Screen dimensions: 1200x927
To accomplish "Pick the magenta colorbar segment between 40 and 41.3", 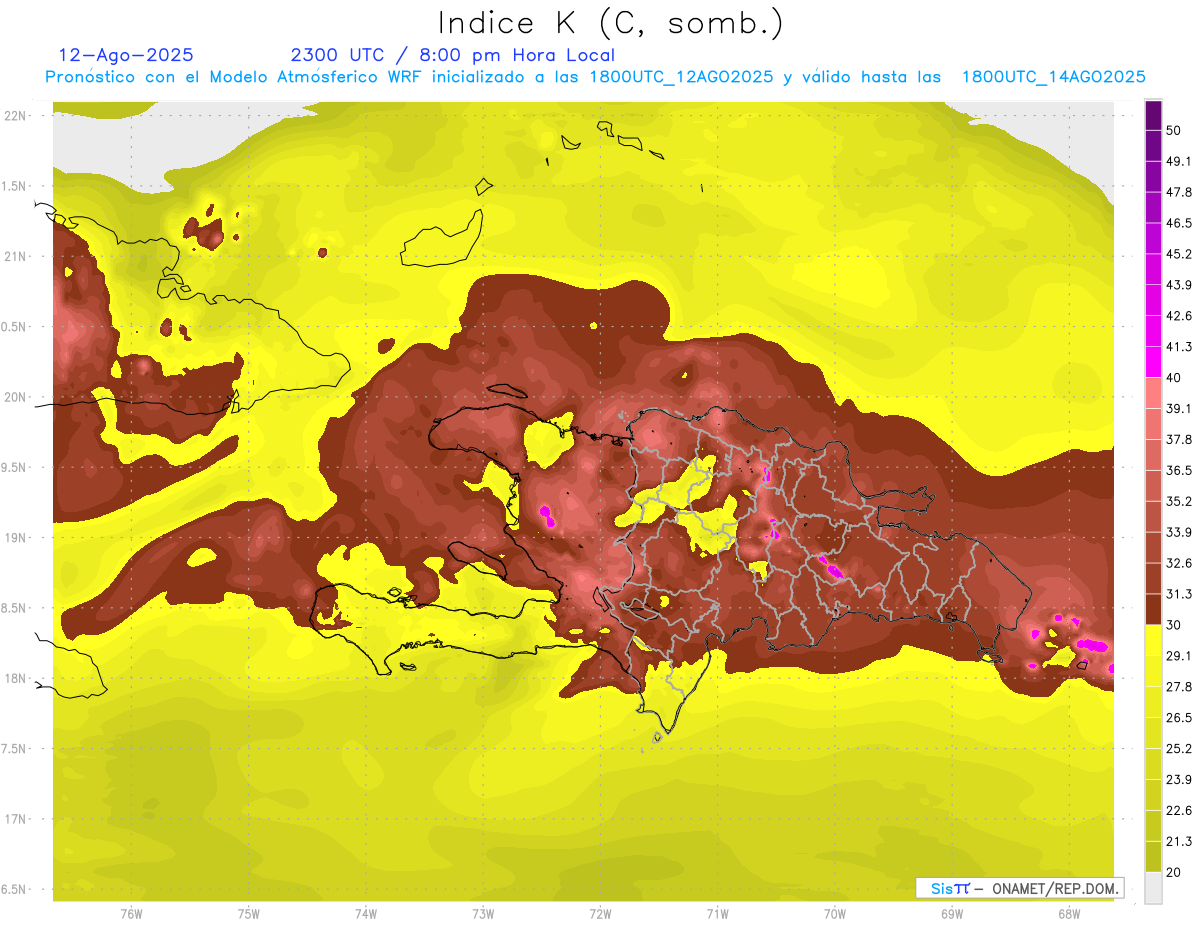I will click(x=1153, y=362).
